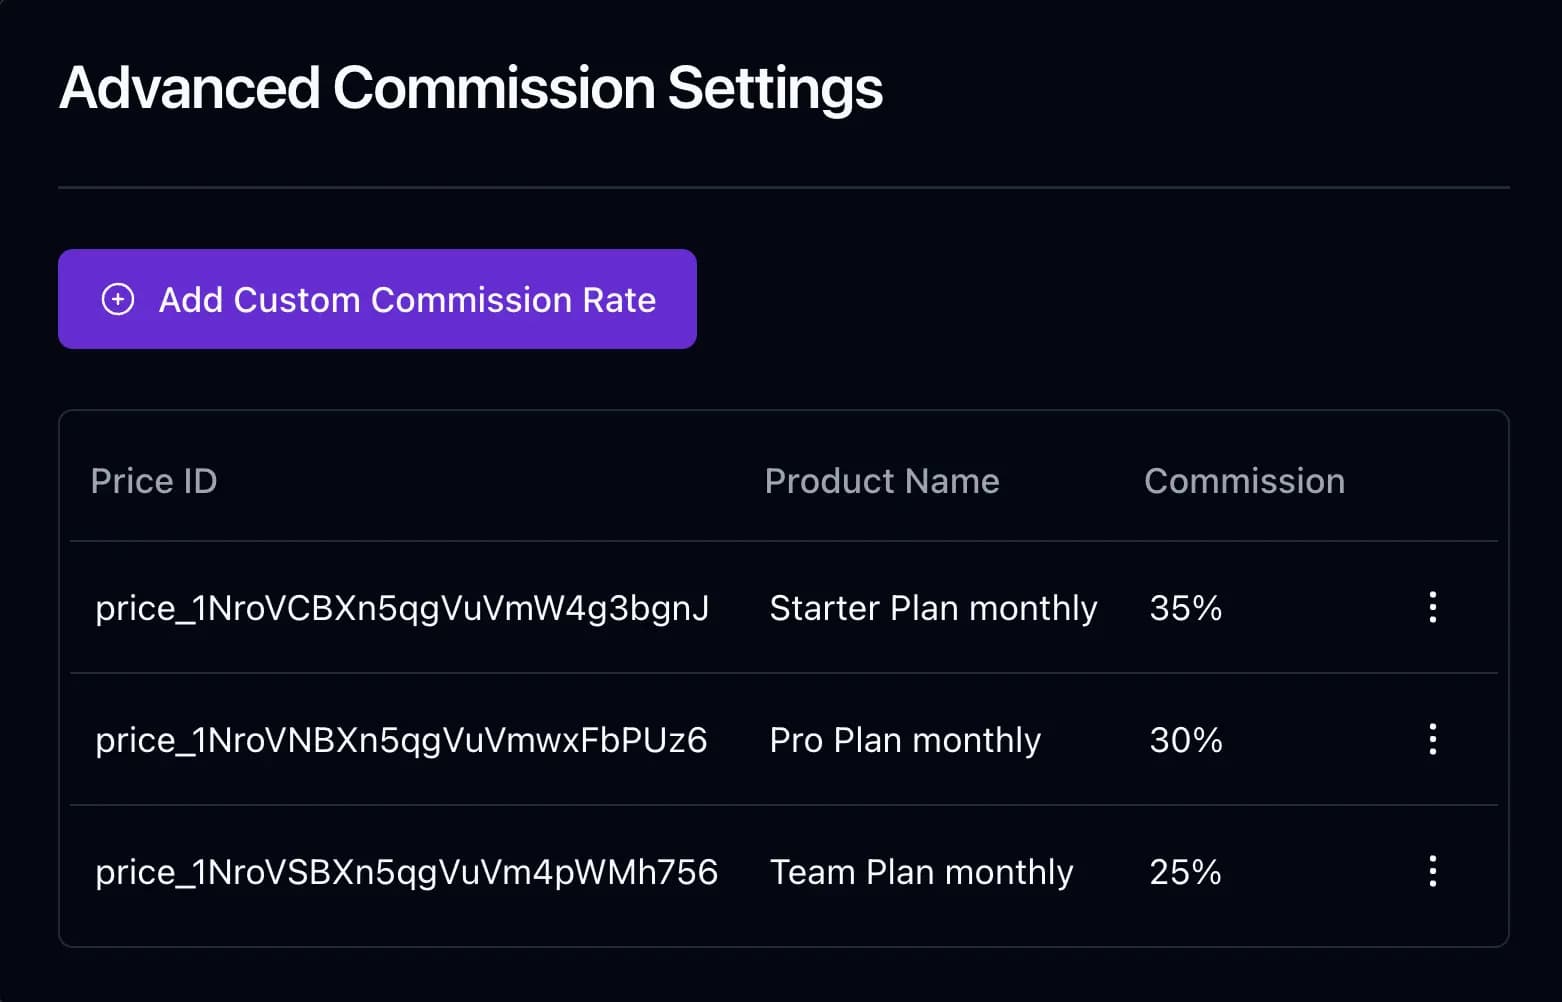The width and height of the screenshot is (1562, 1002).
Task: Click the three-dot icon beside 35% commission
Action: pyautogui.click(x=1433, y=607)
